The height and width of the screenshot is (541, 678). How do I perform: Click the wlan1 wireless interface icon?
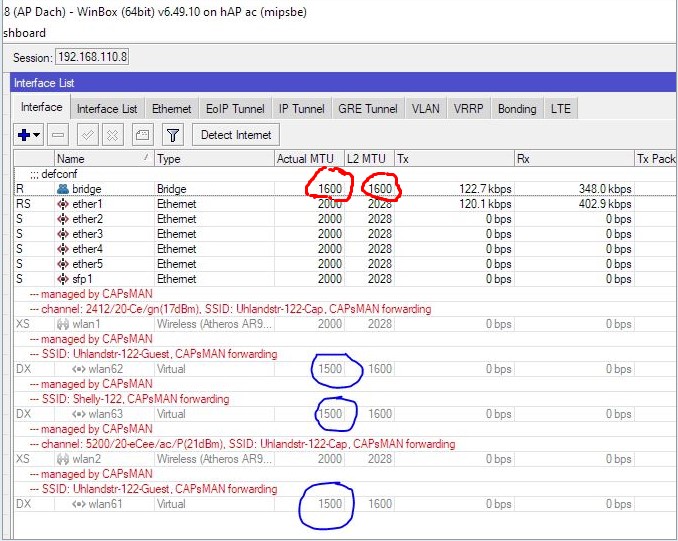click(x=63, y=324)
